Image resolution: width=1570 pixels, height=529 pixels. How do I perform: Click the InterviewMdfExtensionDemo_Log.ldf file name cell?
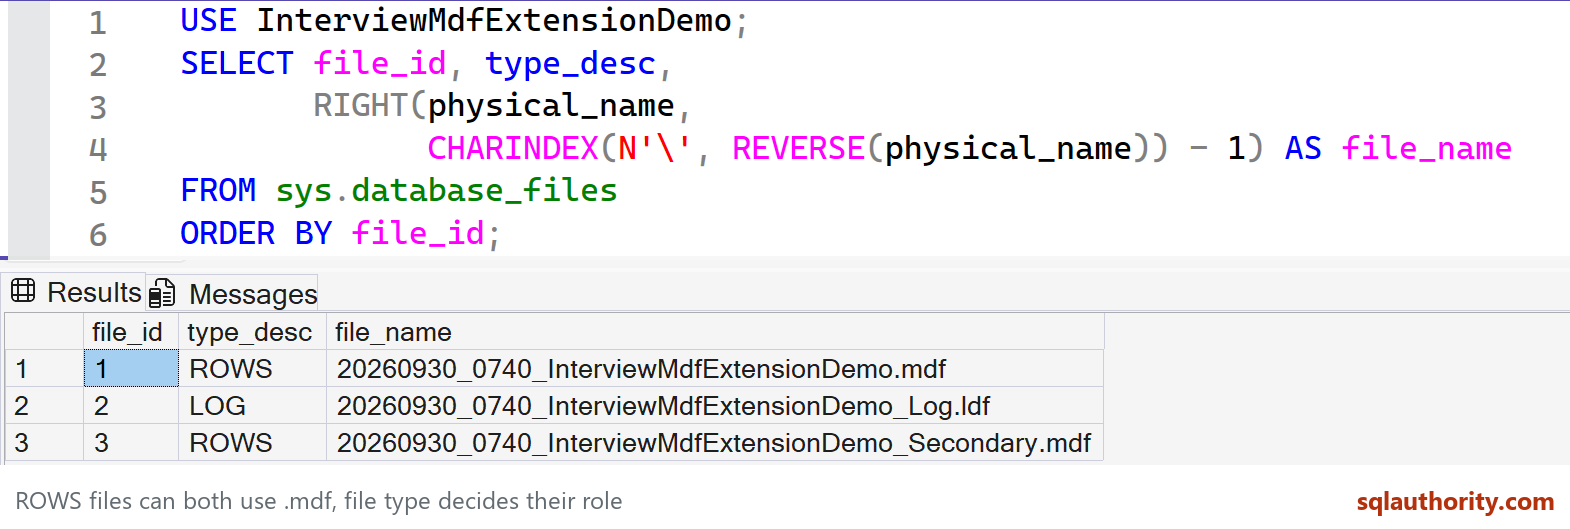[x=715, y=406]
